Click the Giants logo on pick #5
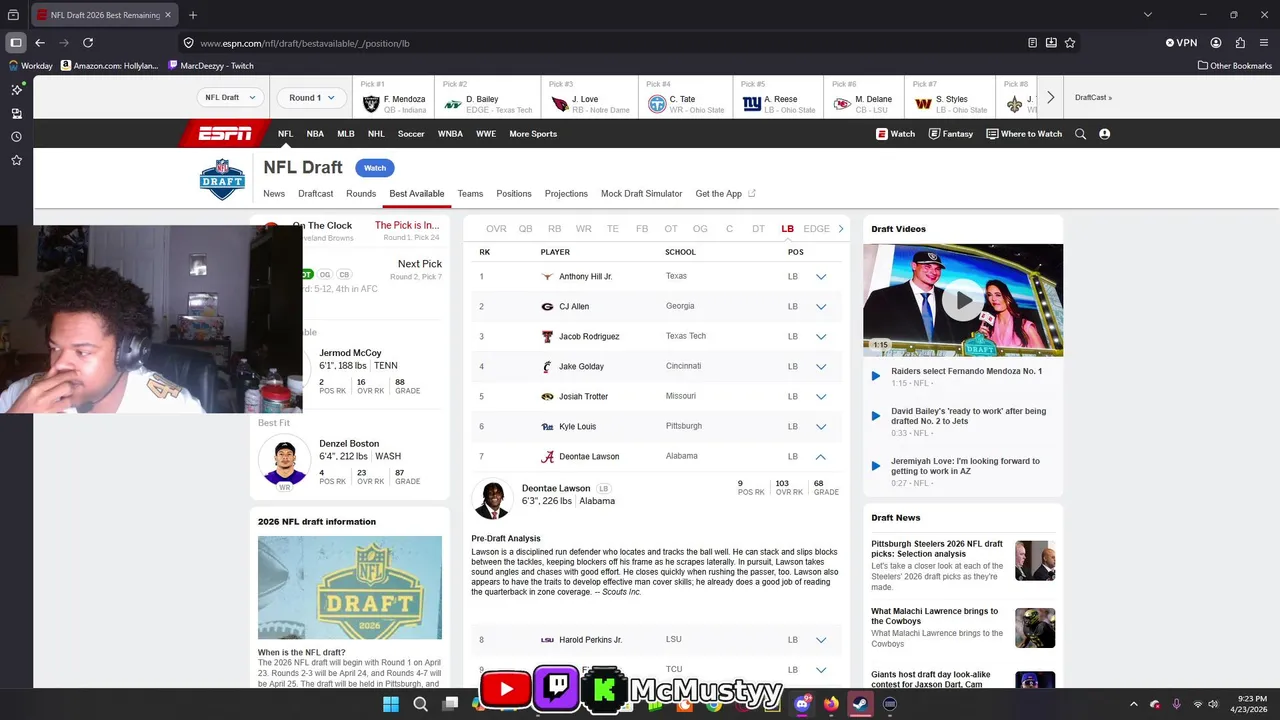 click(x=752, y=104)
